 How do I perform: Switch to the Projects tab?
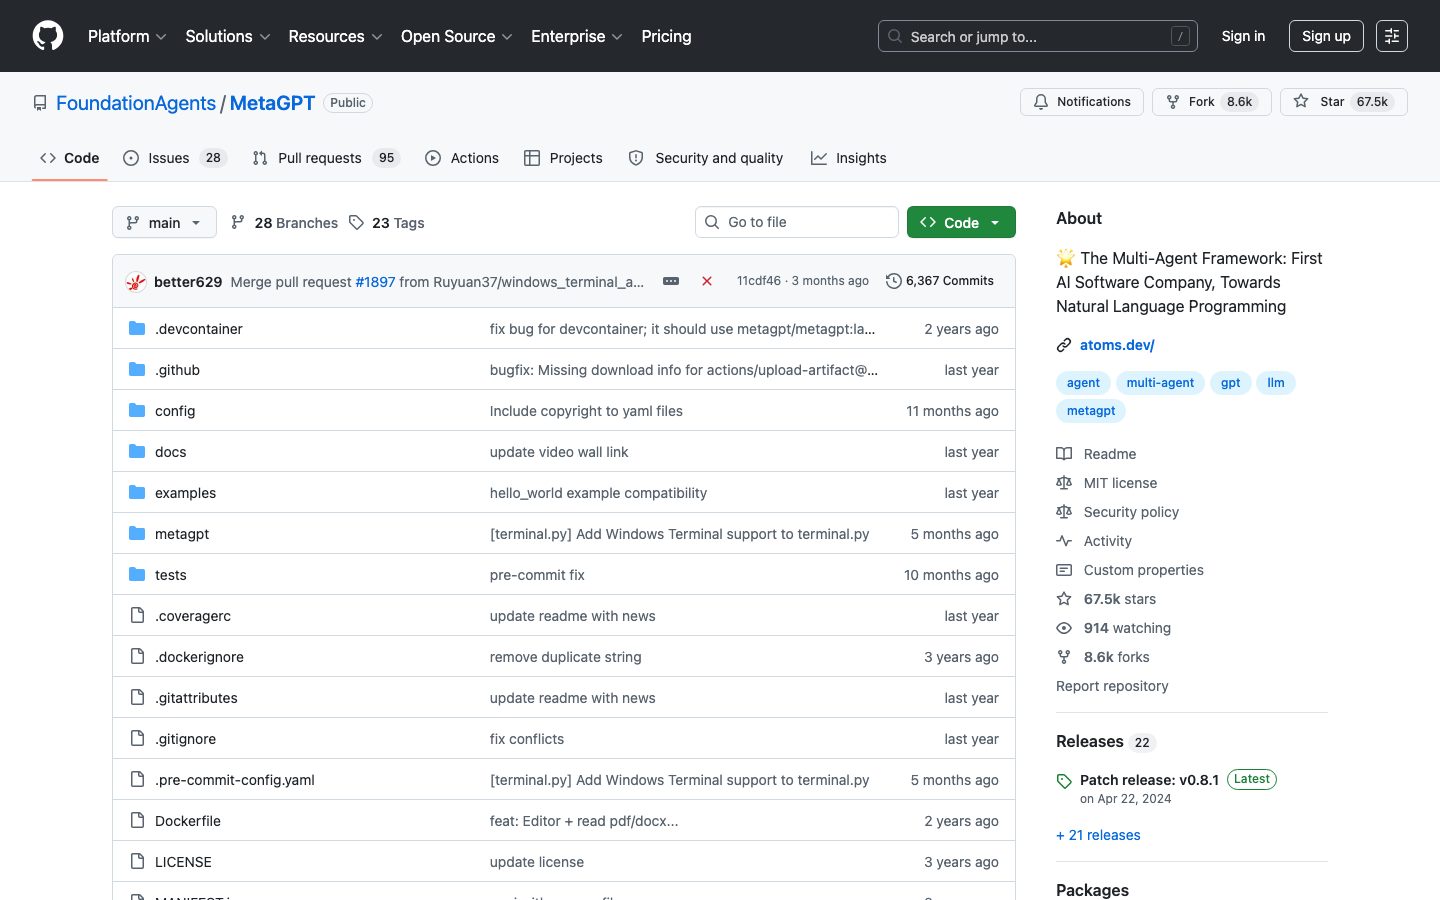point(563,158)
